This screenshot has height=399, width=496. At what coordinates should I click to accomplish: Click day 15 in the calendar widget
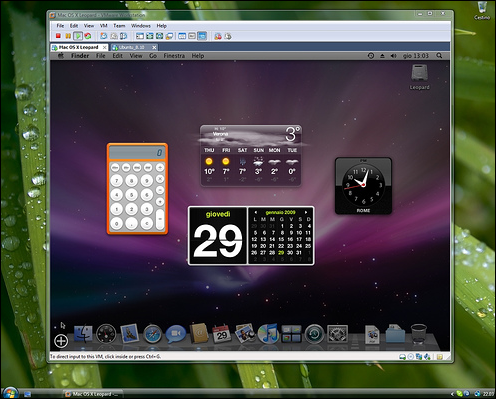[281, 239]
